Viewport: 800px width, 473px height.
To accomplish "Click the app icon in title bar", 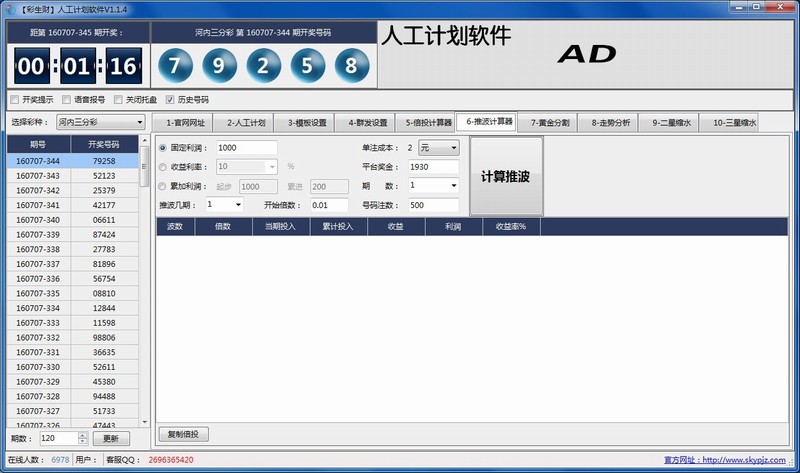I will tap(9, 8).
